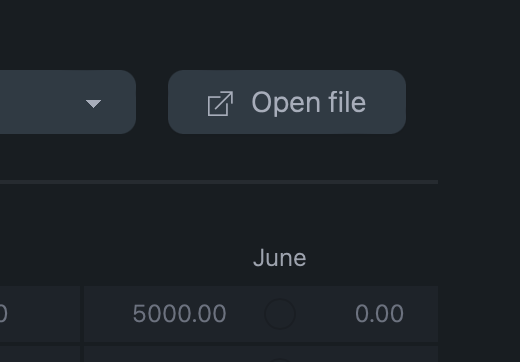Click the empty area just below the June label

coord(279,277)
